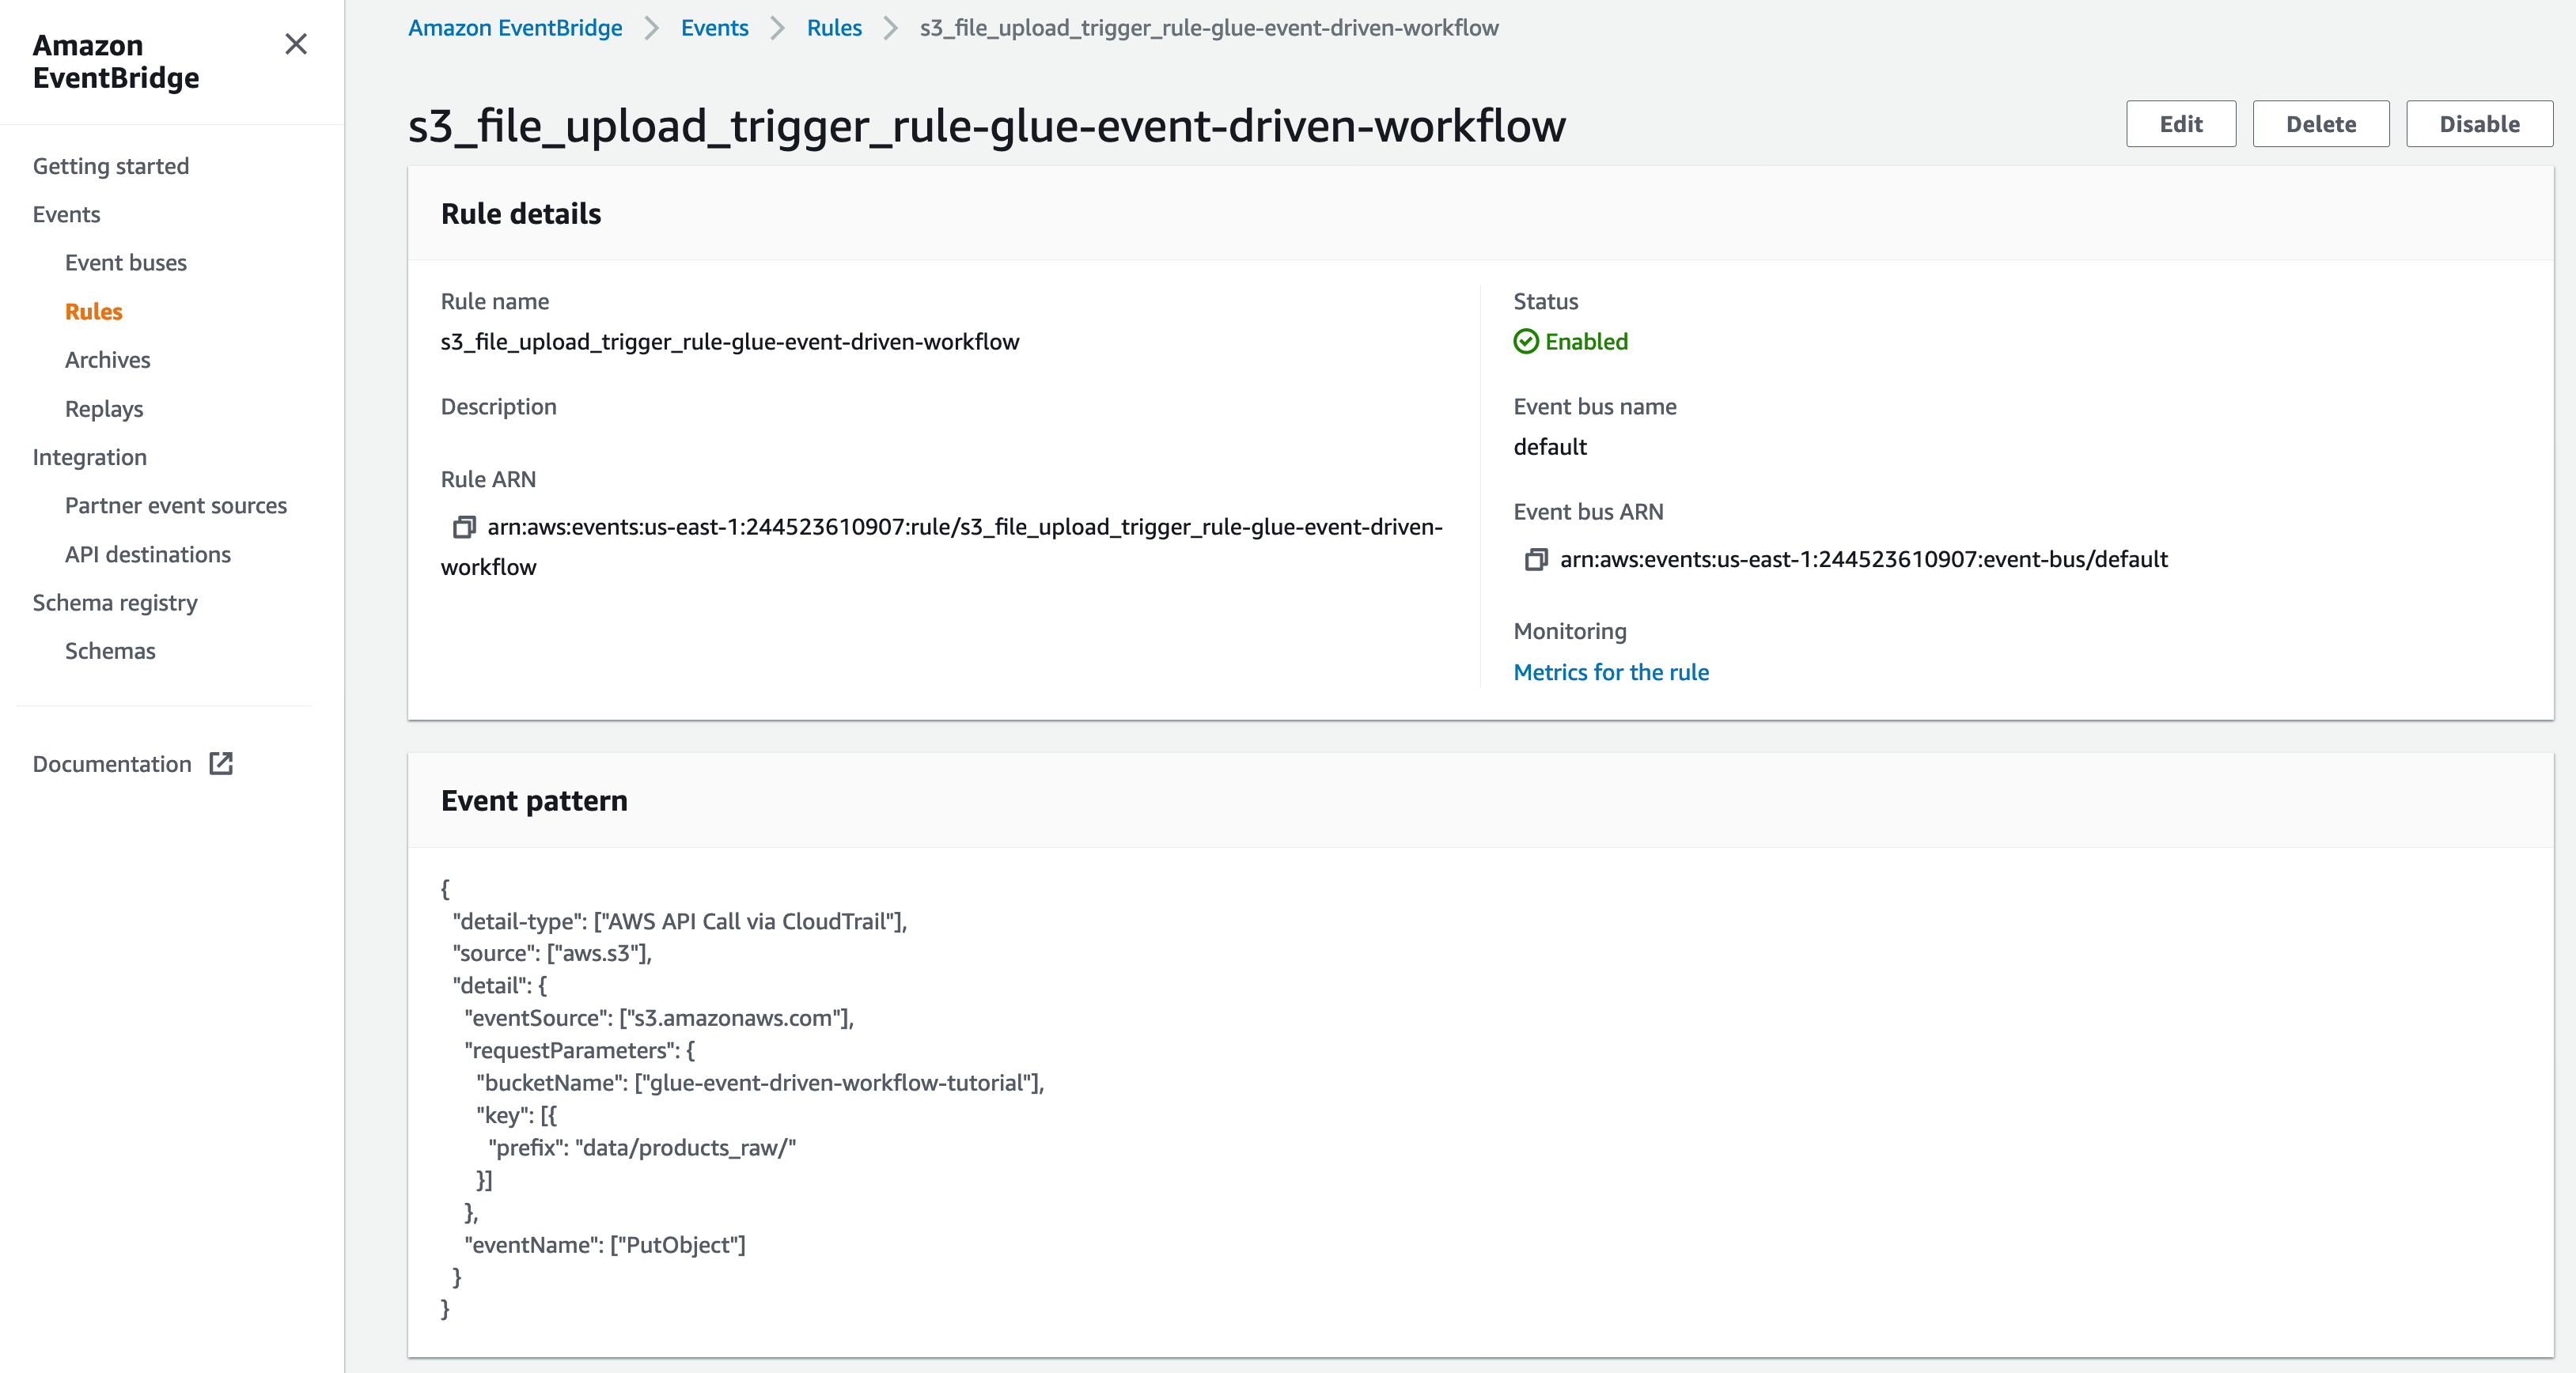Screen dimensions: 2576x1373
Task: Open the Rules breadcrumb link
Action: pos(833,28)
